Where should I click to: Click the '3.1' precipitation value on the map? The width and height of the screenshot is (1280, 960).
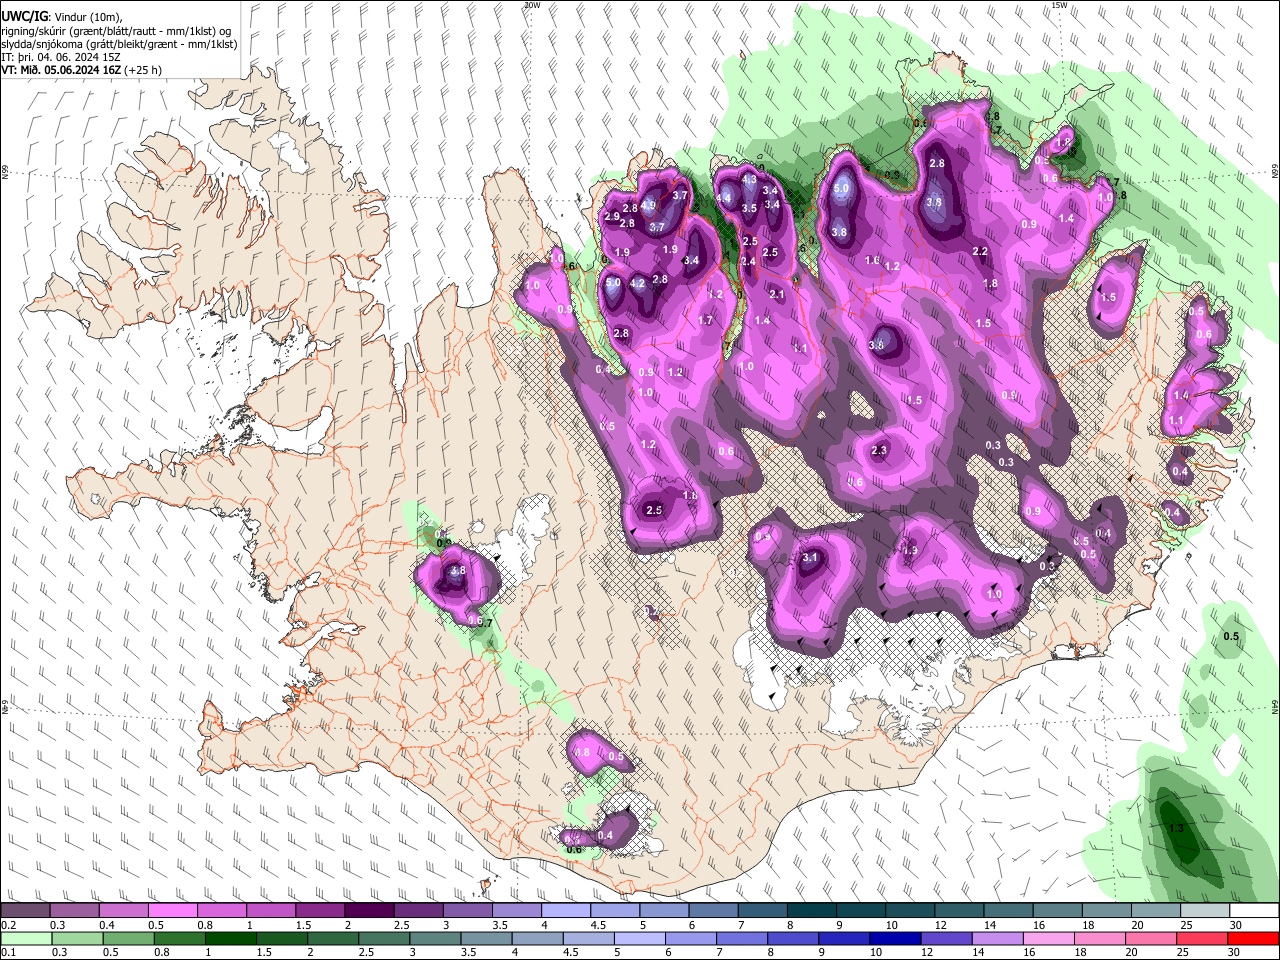coord(811,558)
